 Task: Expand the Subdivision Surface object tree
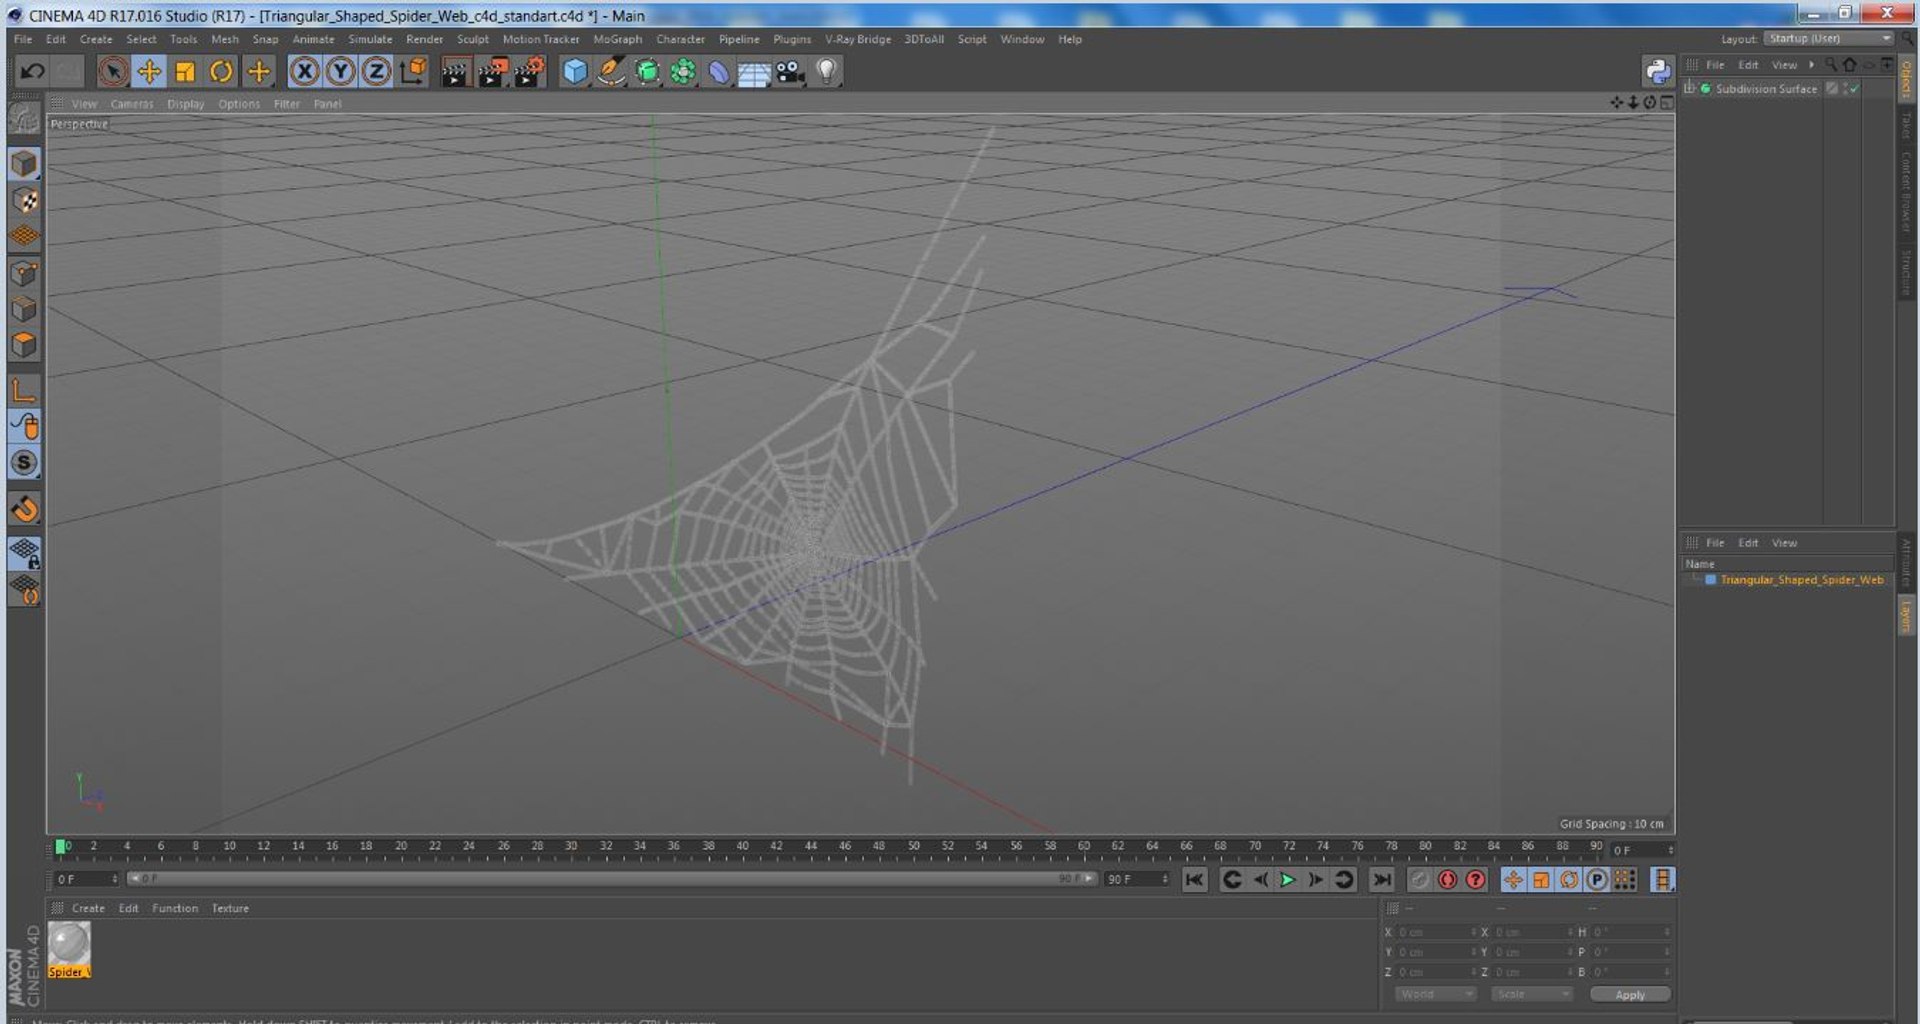coord(1689,89)
